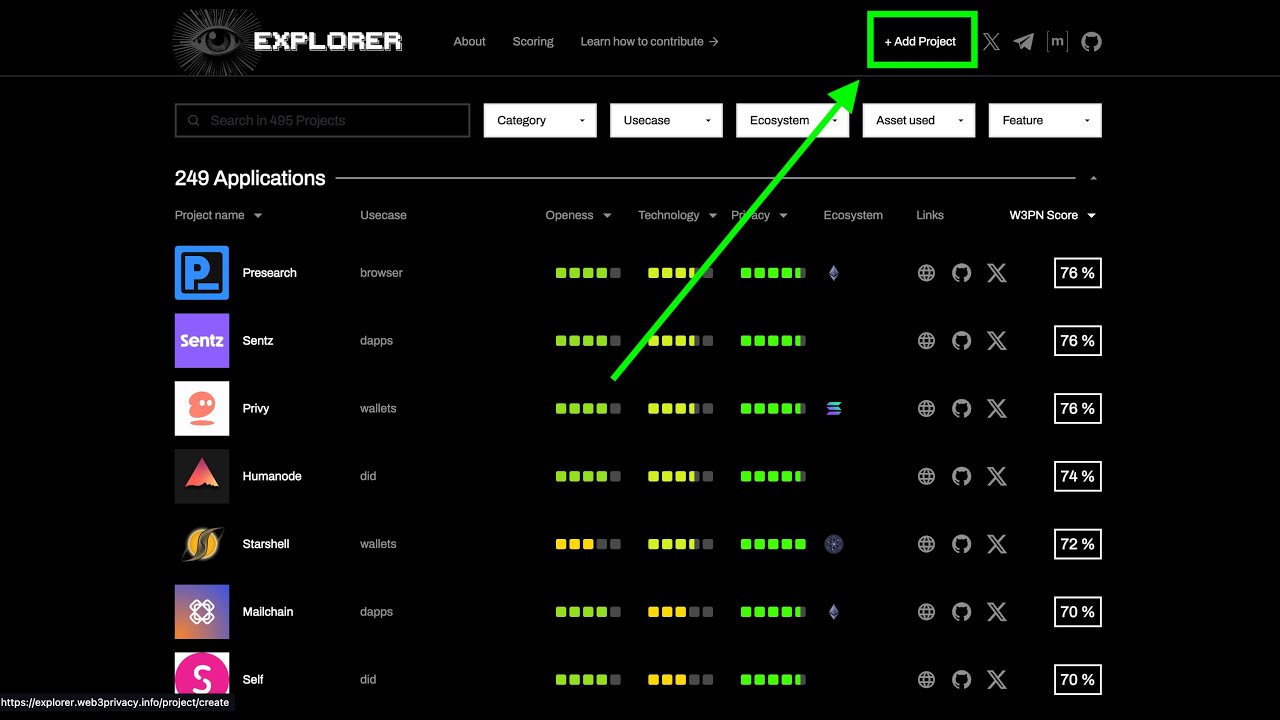Open Self GitHub icon
1280x720 pixels.
tap(962, 680)
